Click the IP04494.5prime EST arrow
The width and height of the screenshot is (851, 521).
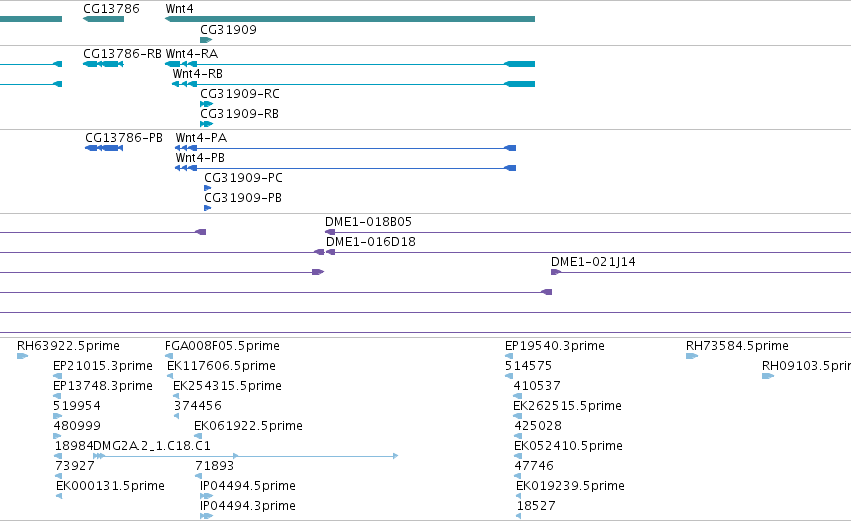[206, 496]
